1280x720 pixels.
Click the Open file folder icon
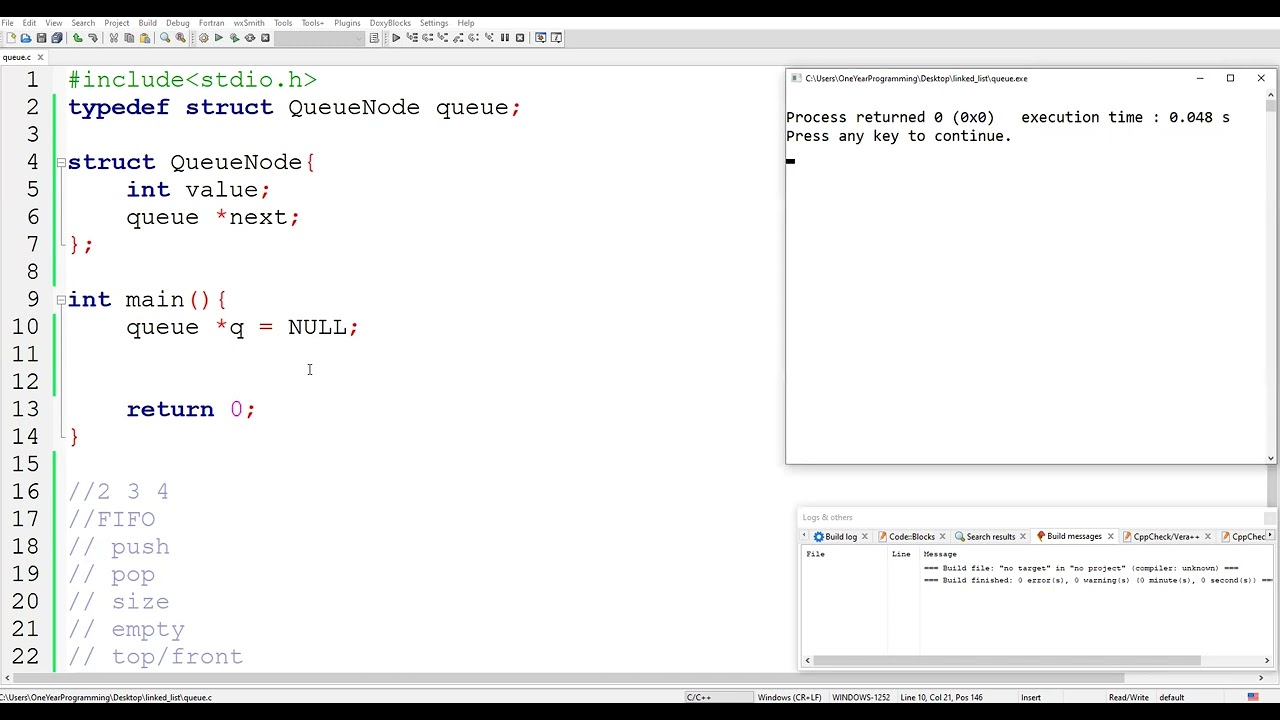point(26,38)
